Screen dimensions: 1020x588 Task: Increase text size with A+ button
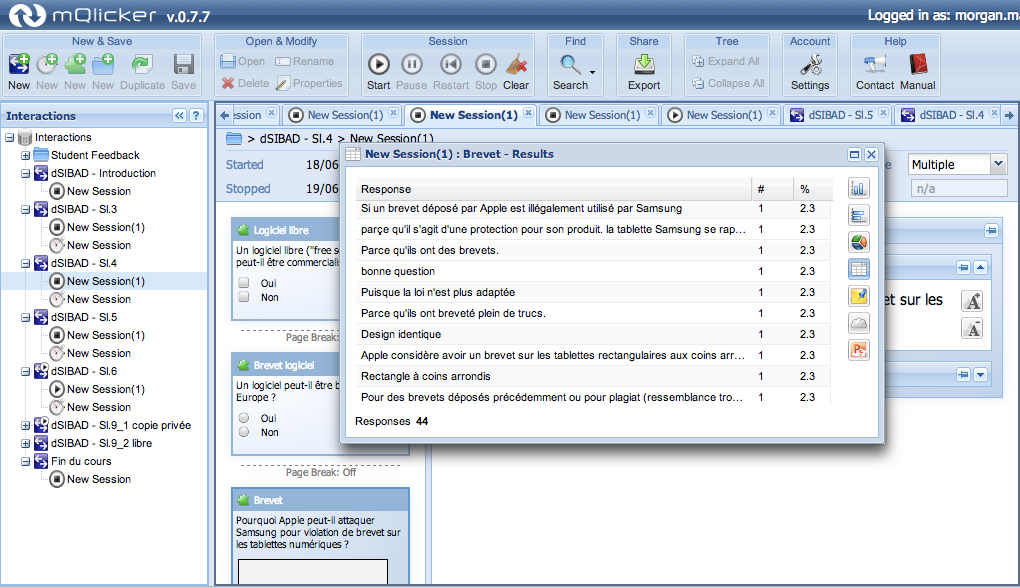click(971, 301)
